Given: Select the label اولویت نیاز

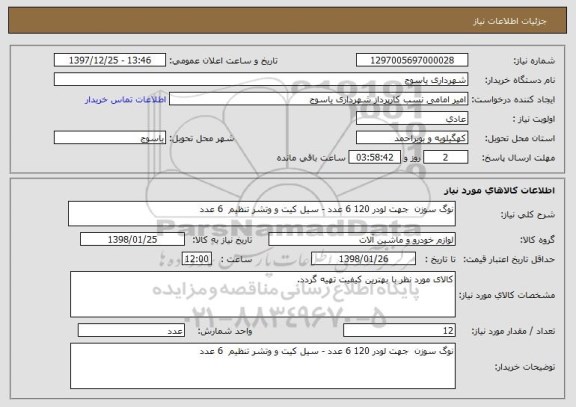Looking at the screenshot, I should coord(534,119).
